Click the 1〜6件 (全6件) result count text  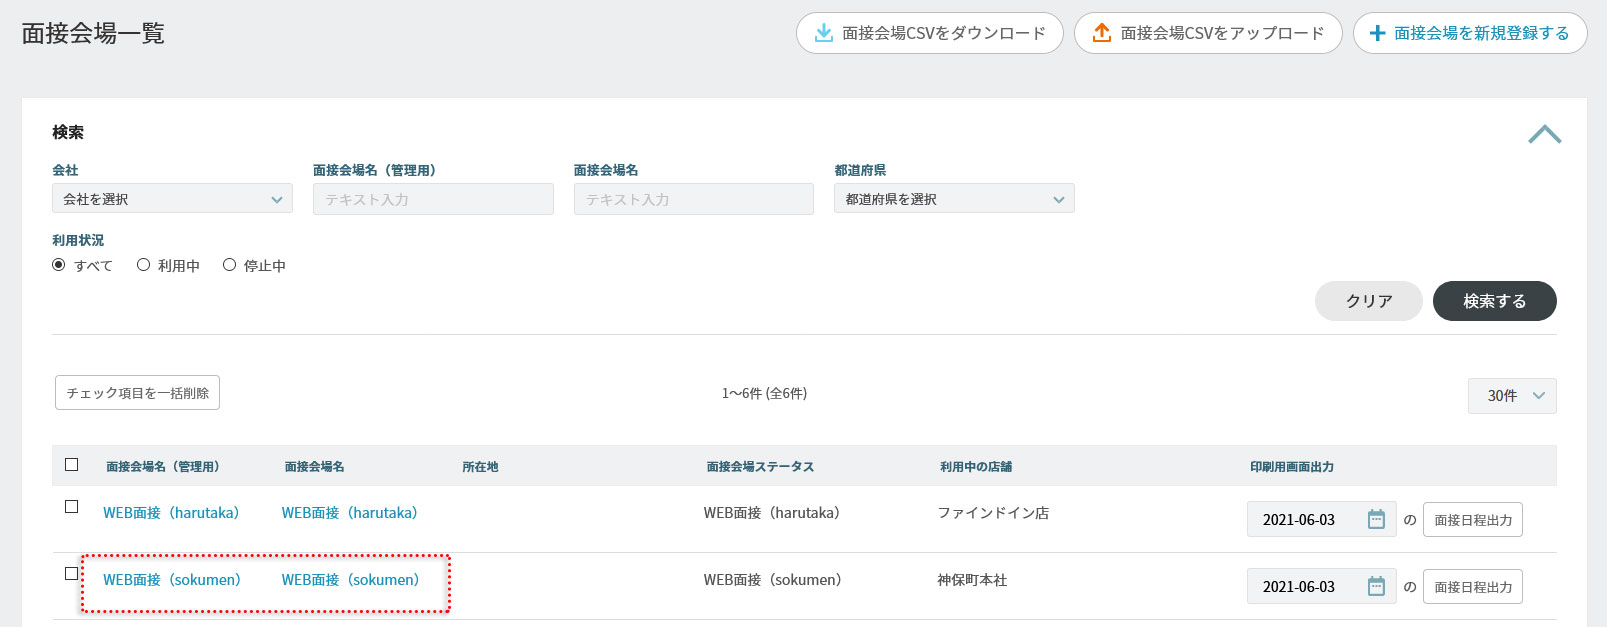[x=764, y=393]
